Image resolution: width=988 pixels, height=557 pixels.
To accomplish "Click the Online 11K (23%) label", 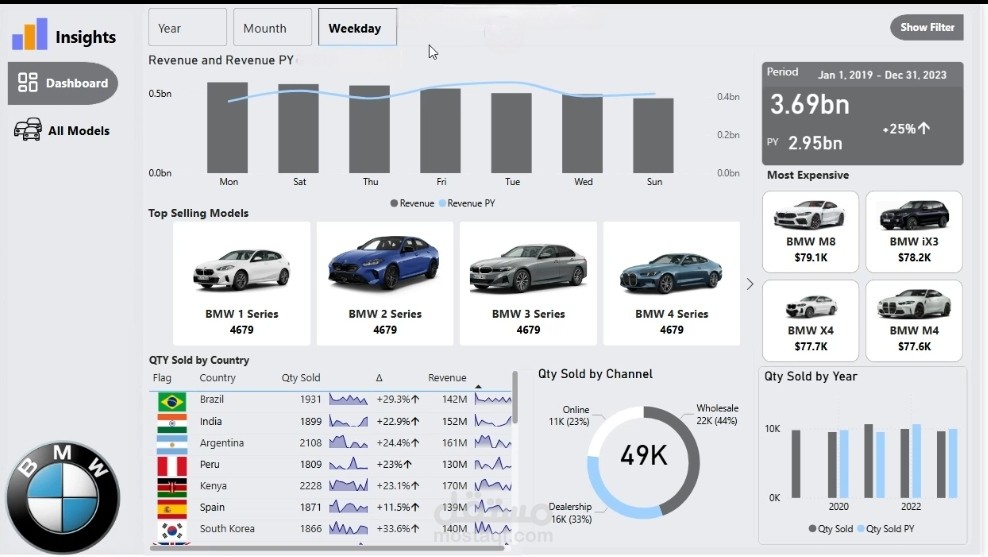I will 569,416.
